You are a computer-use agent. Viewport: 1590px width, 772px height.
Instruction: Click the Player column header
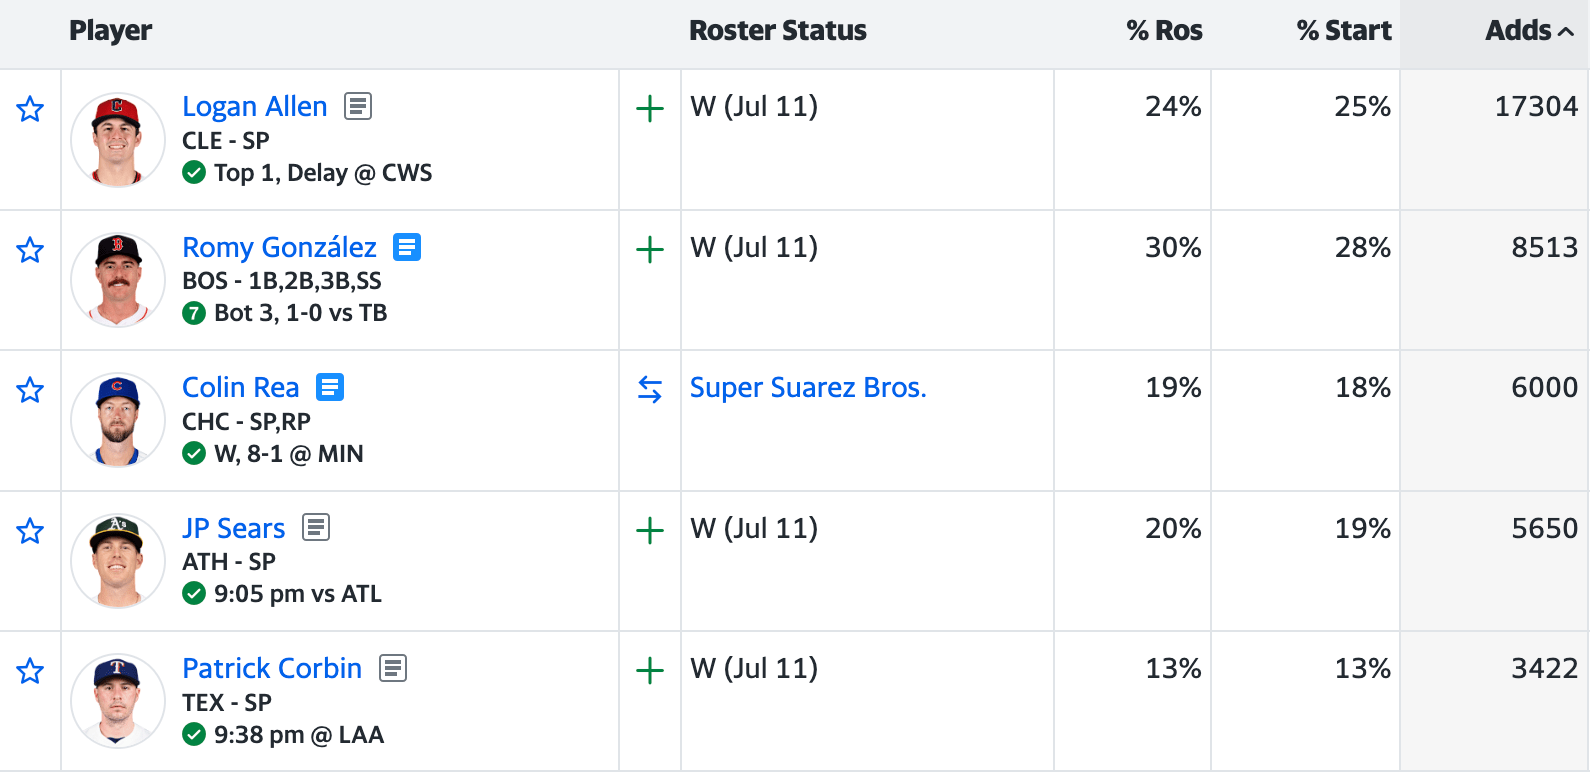110,31
